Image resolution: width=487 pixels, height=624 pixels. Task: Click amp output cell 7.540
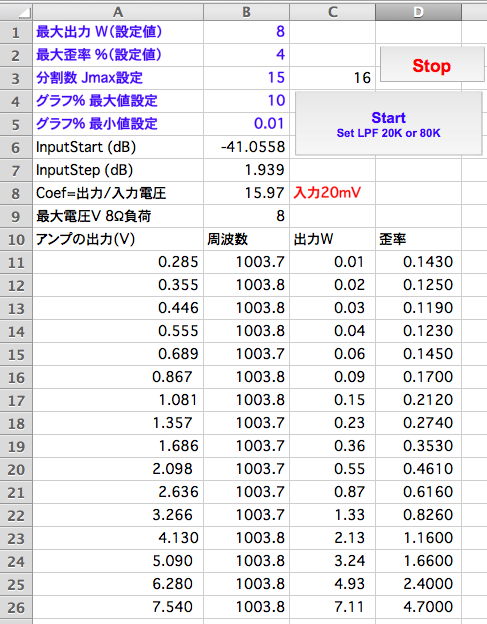click(x=118, y=608)
